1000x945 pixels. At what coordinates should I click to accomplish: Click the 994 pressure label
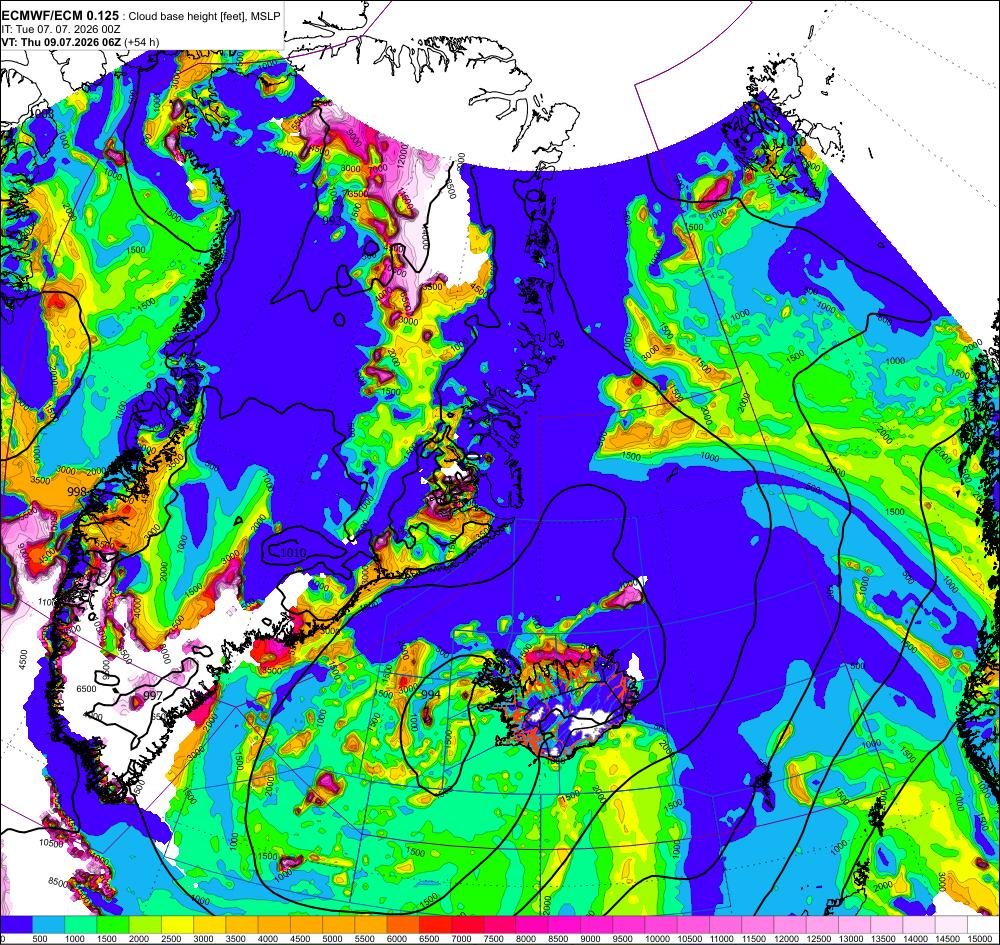(431, 694)
